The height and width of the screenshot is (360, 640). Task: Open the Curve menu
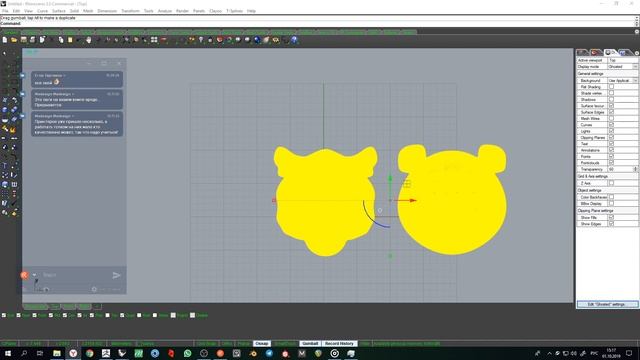pos(42,11)
